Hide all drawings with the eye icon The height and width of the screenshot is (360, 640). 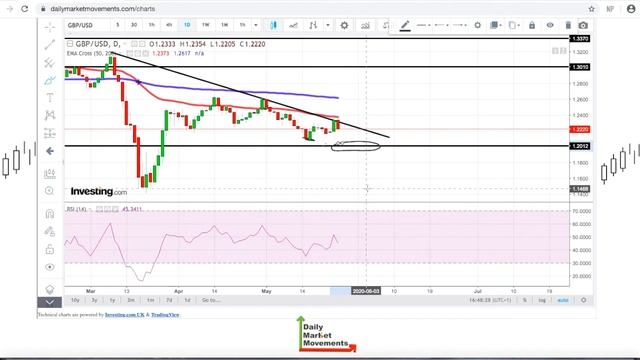(50, 267)
